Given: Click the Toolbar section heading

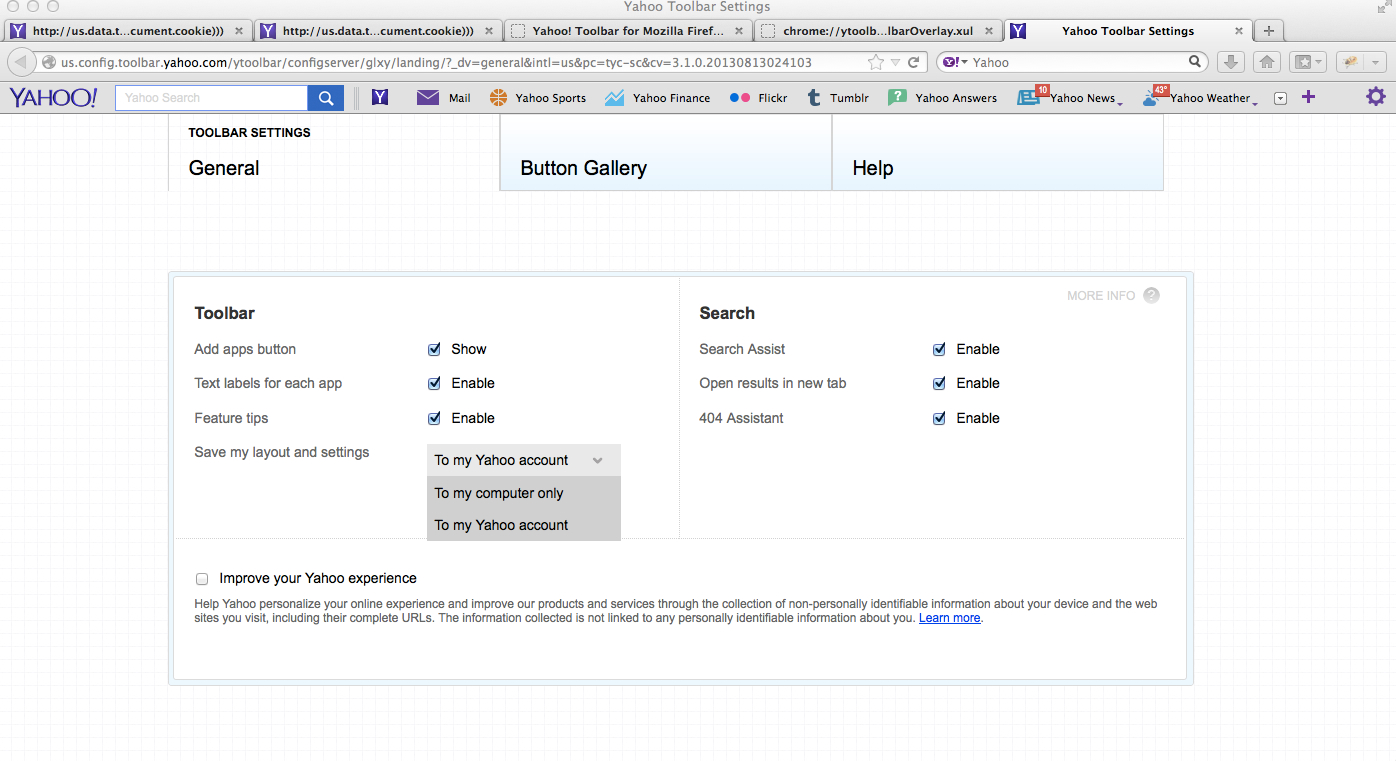Looking at the screenshot, I should click(224, 313).
